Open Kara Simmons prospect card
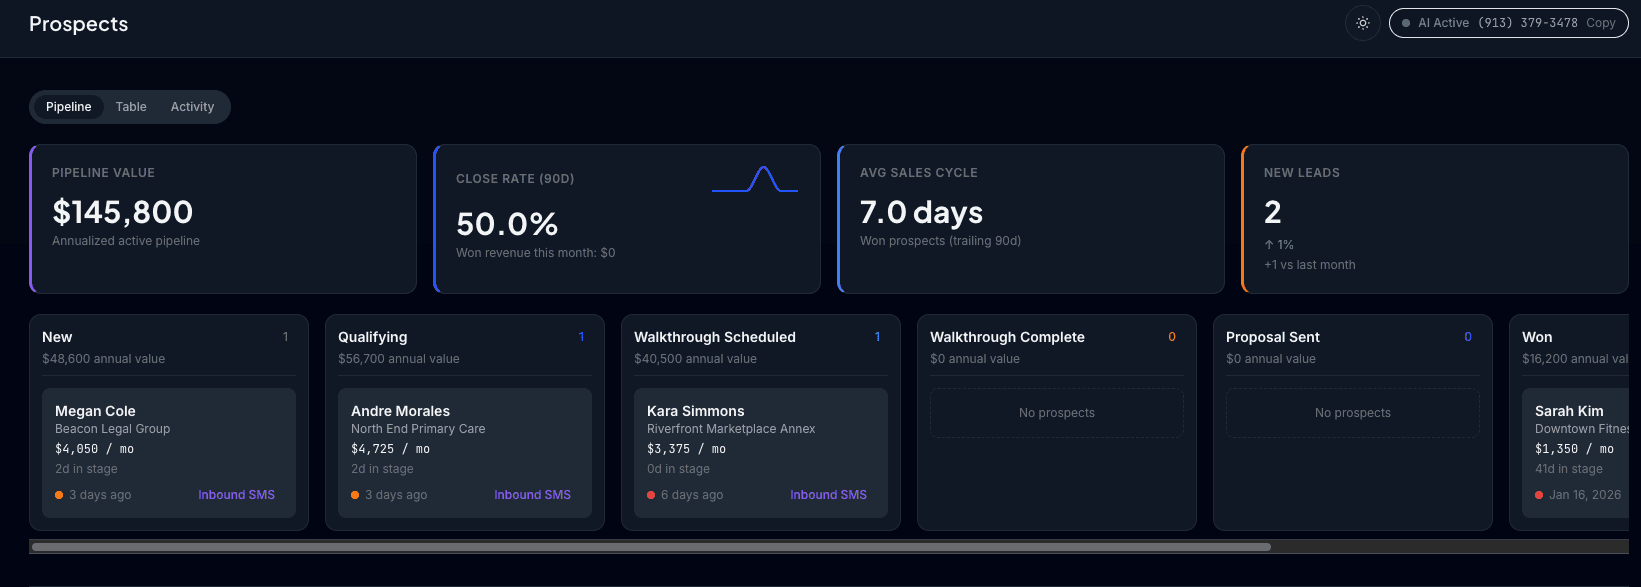The height and width of the screenshot is (587, 1641). [761, 453]
